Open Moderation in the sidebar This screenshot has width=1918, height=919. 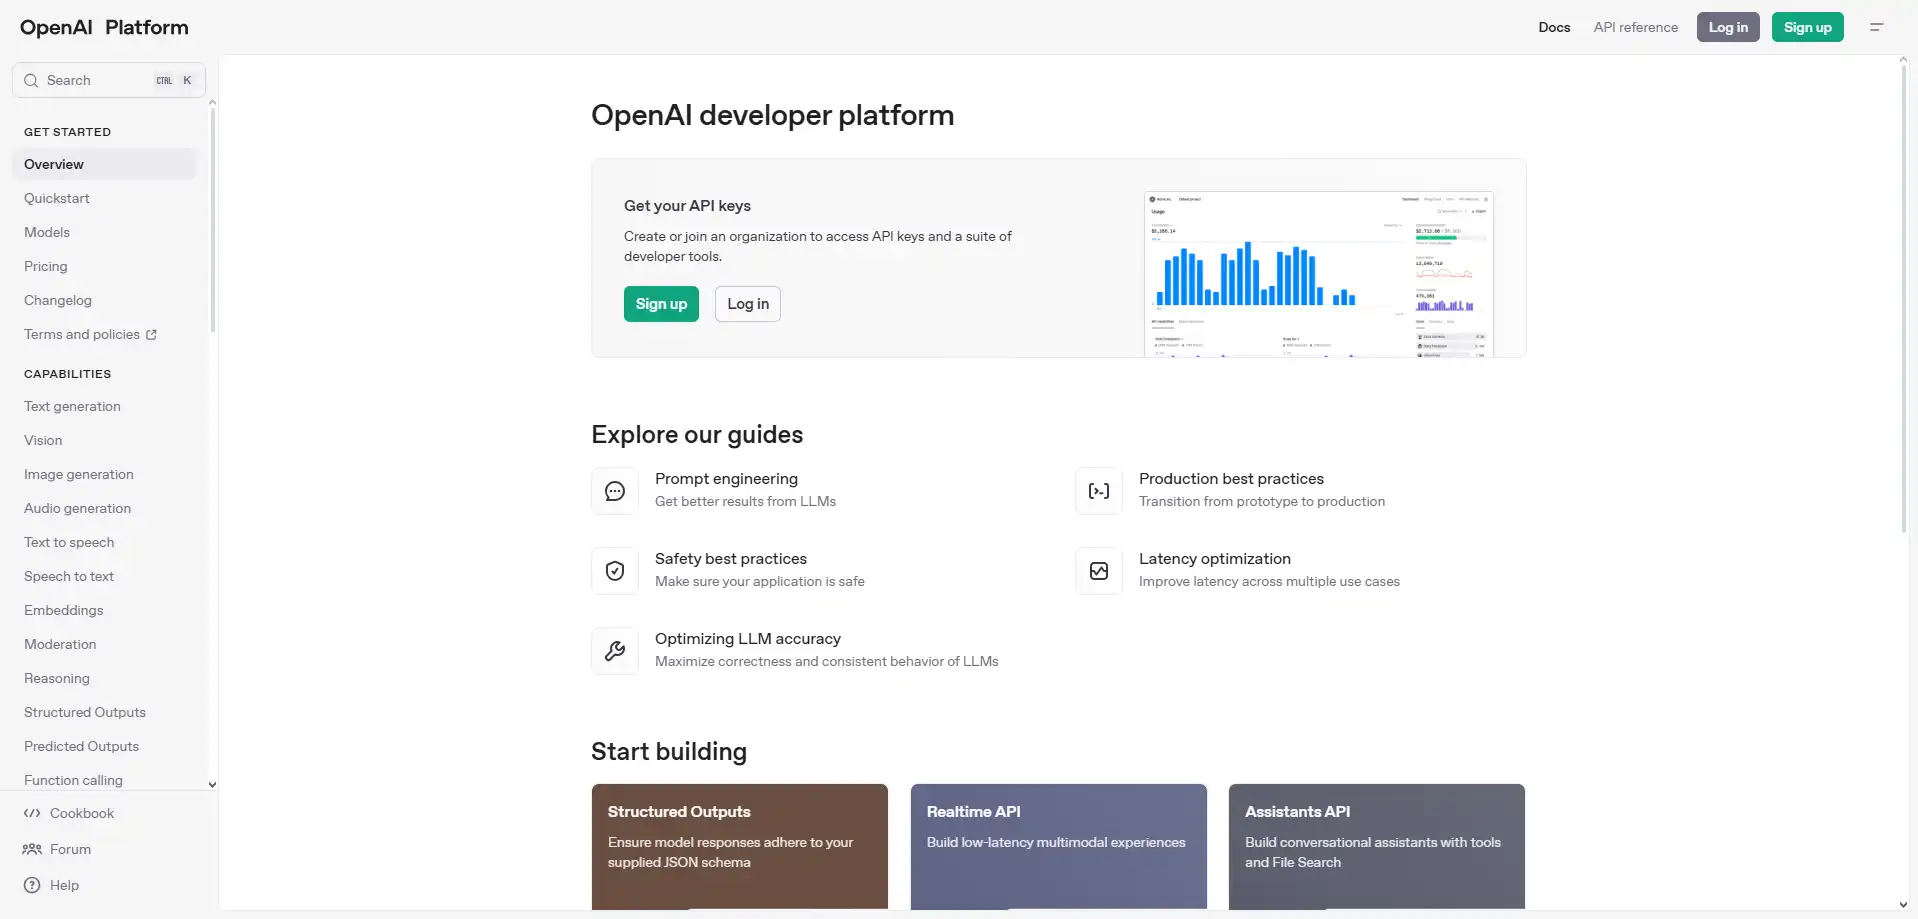60,645
